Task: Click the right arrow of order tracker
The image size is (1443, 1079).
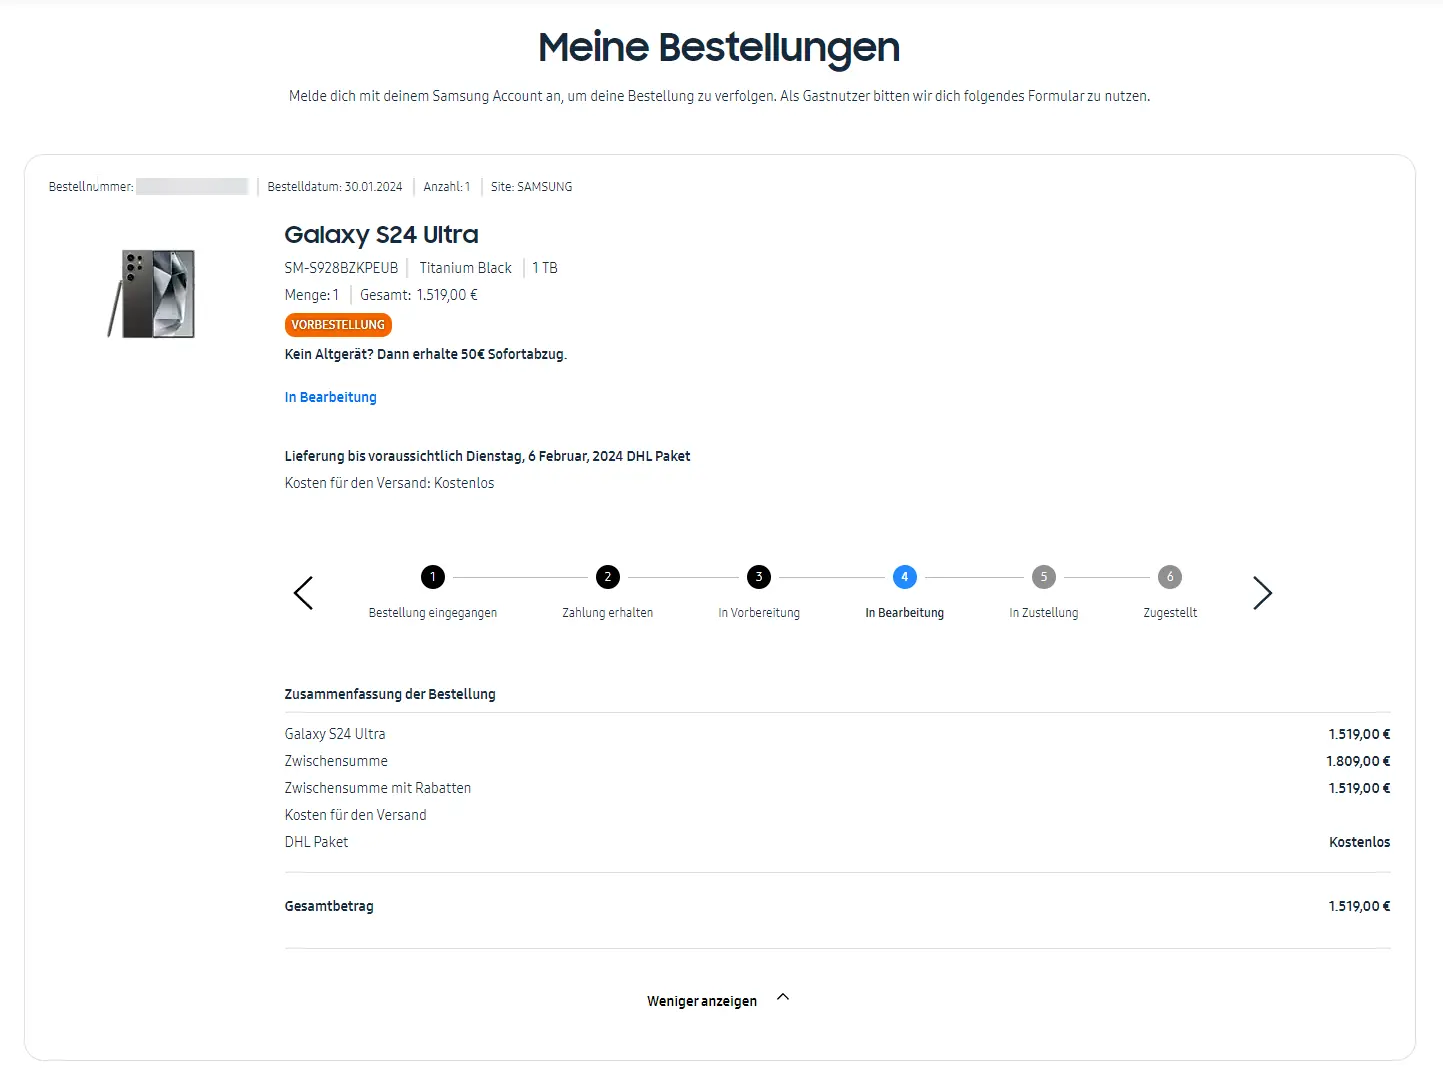Action: click(x=1263, y=593)
